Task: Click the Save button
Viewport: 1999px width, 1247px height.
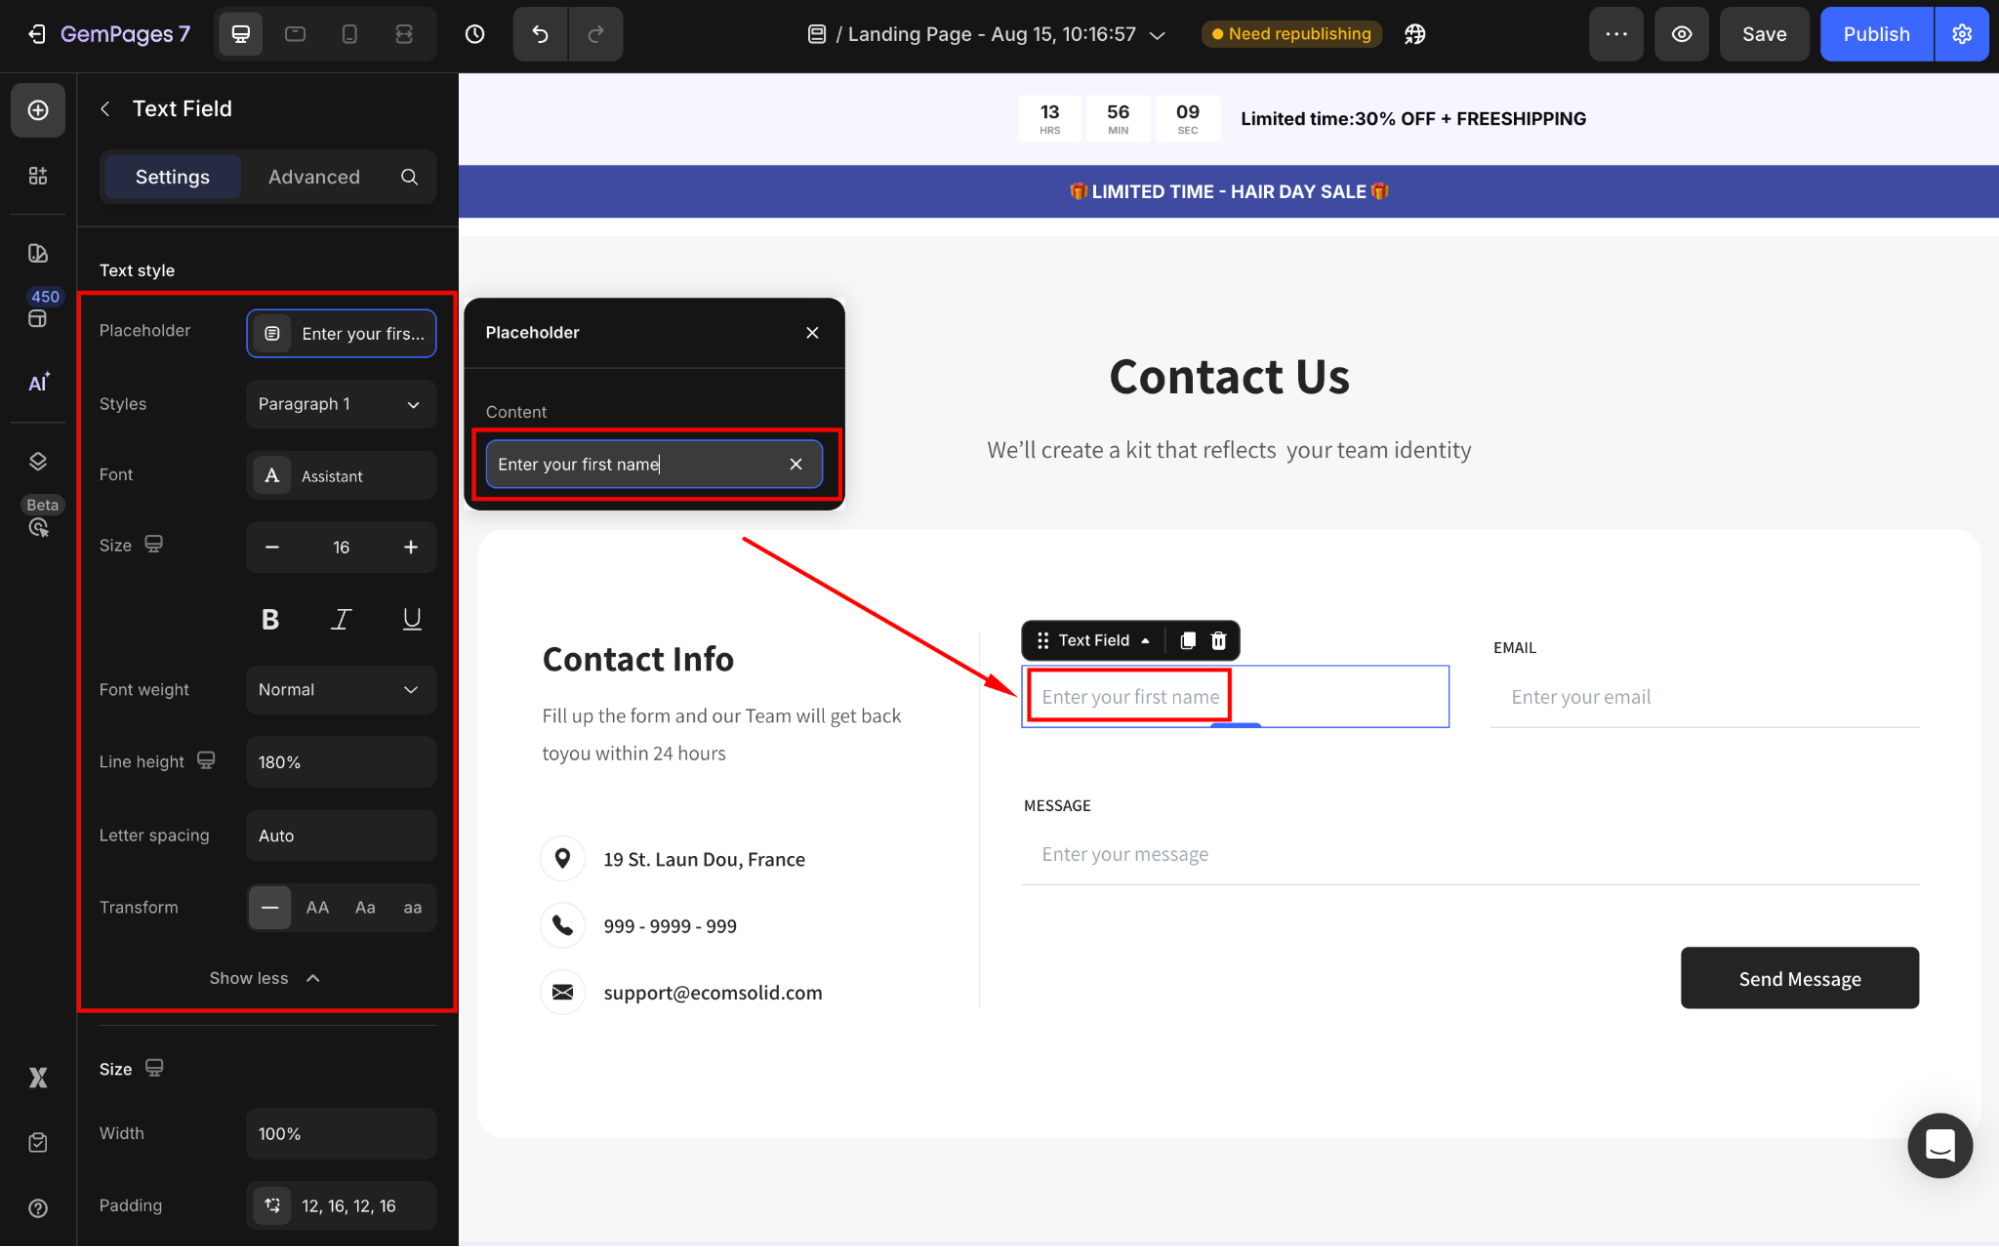Action: (1763, 34)
